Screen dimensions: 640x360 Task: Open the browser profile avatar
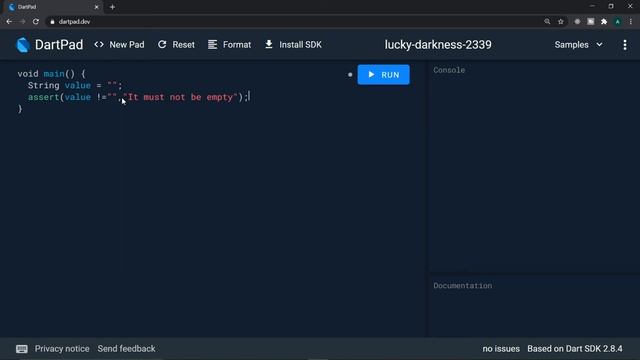(x=618, y=22)
